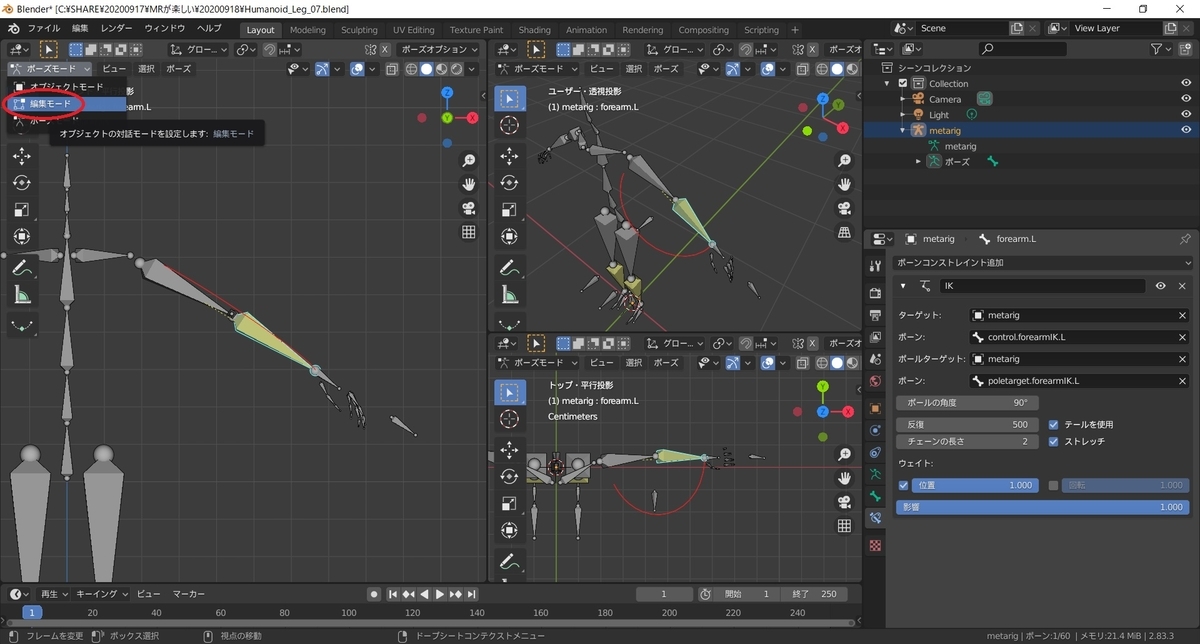Viewport: 1200px width, 644px height.
Task: Hide metarig in the outliner
Action: click(x=1186, y=130)
